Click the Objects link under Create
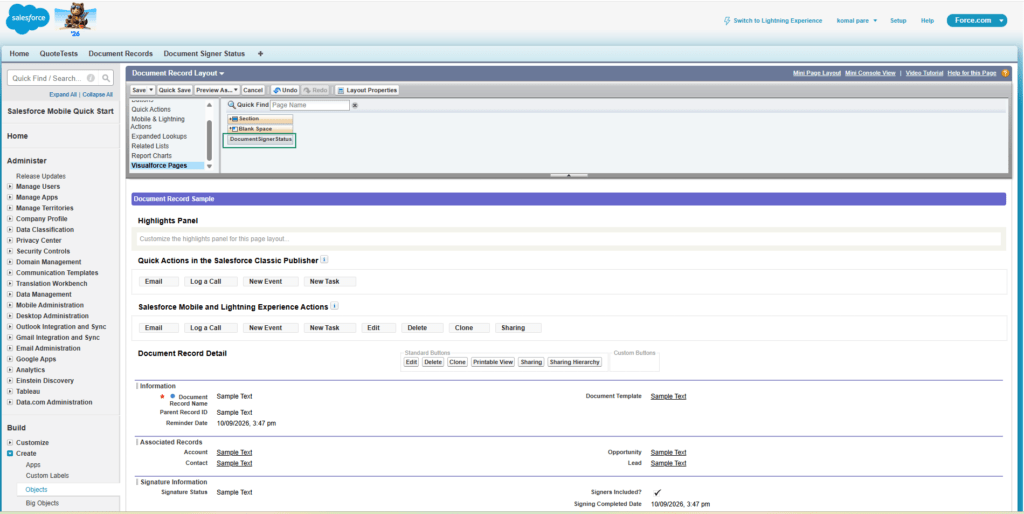 coord(36,489)
